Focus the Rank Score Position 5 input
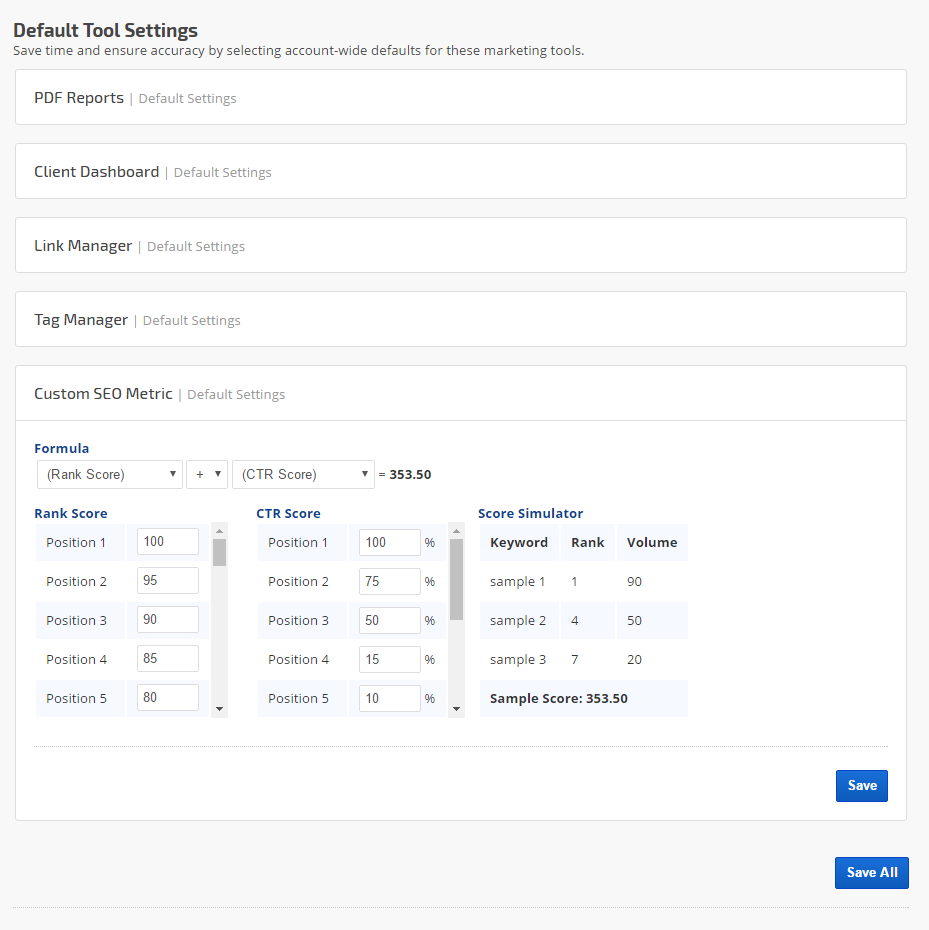Screen dimensions: 929x930 coord(167,698)
